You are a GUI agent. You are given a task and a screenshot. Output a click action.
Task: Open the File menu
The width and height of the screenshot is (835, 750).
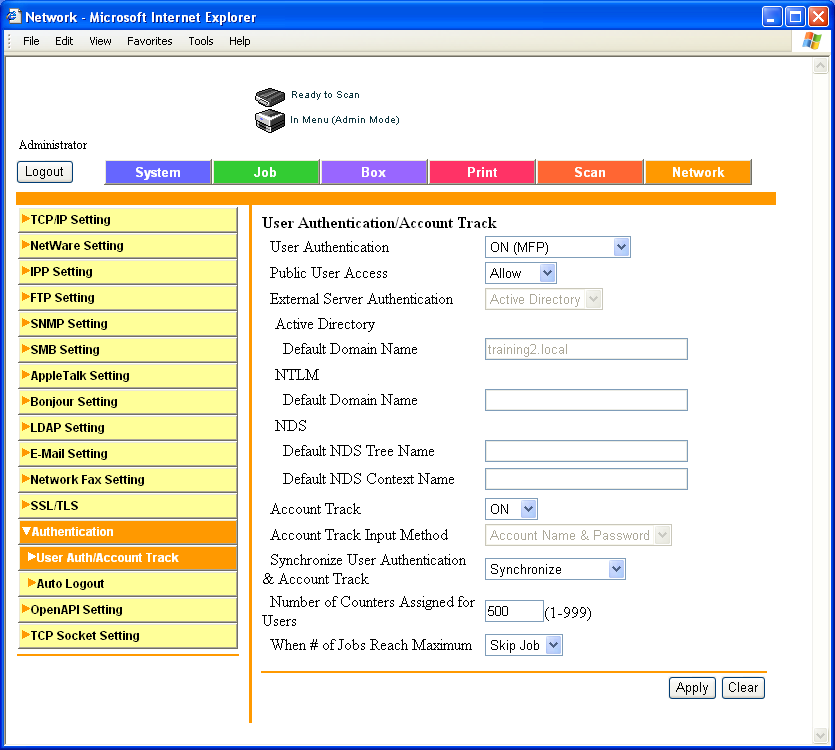point(31,41)
